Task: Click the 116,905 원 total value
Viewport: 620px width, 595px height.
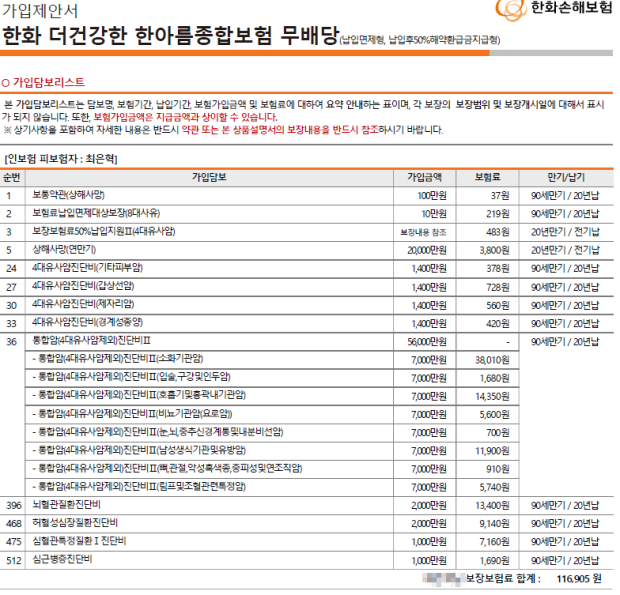Action: pos(579,579)
